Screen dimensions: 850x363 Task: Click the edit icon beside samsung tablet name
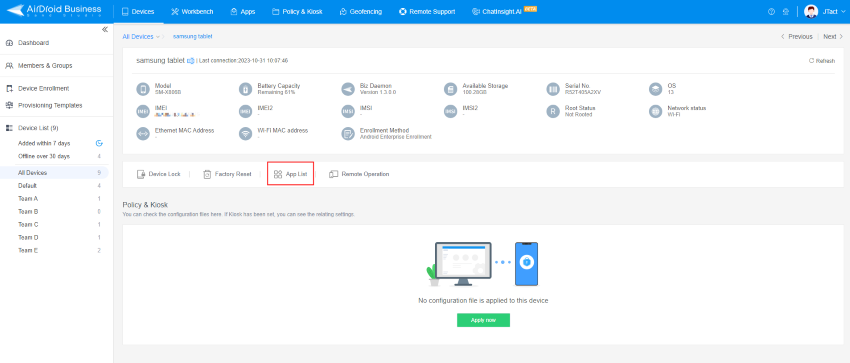[x=190, y=61]
